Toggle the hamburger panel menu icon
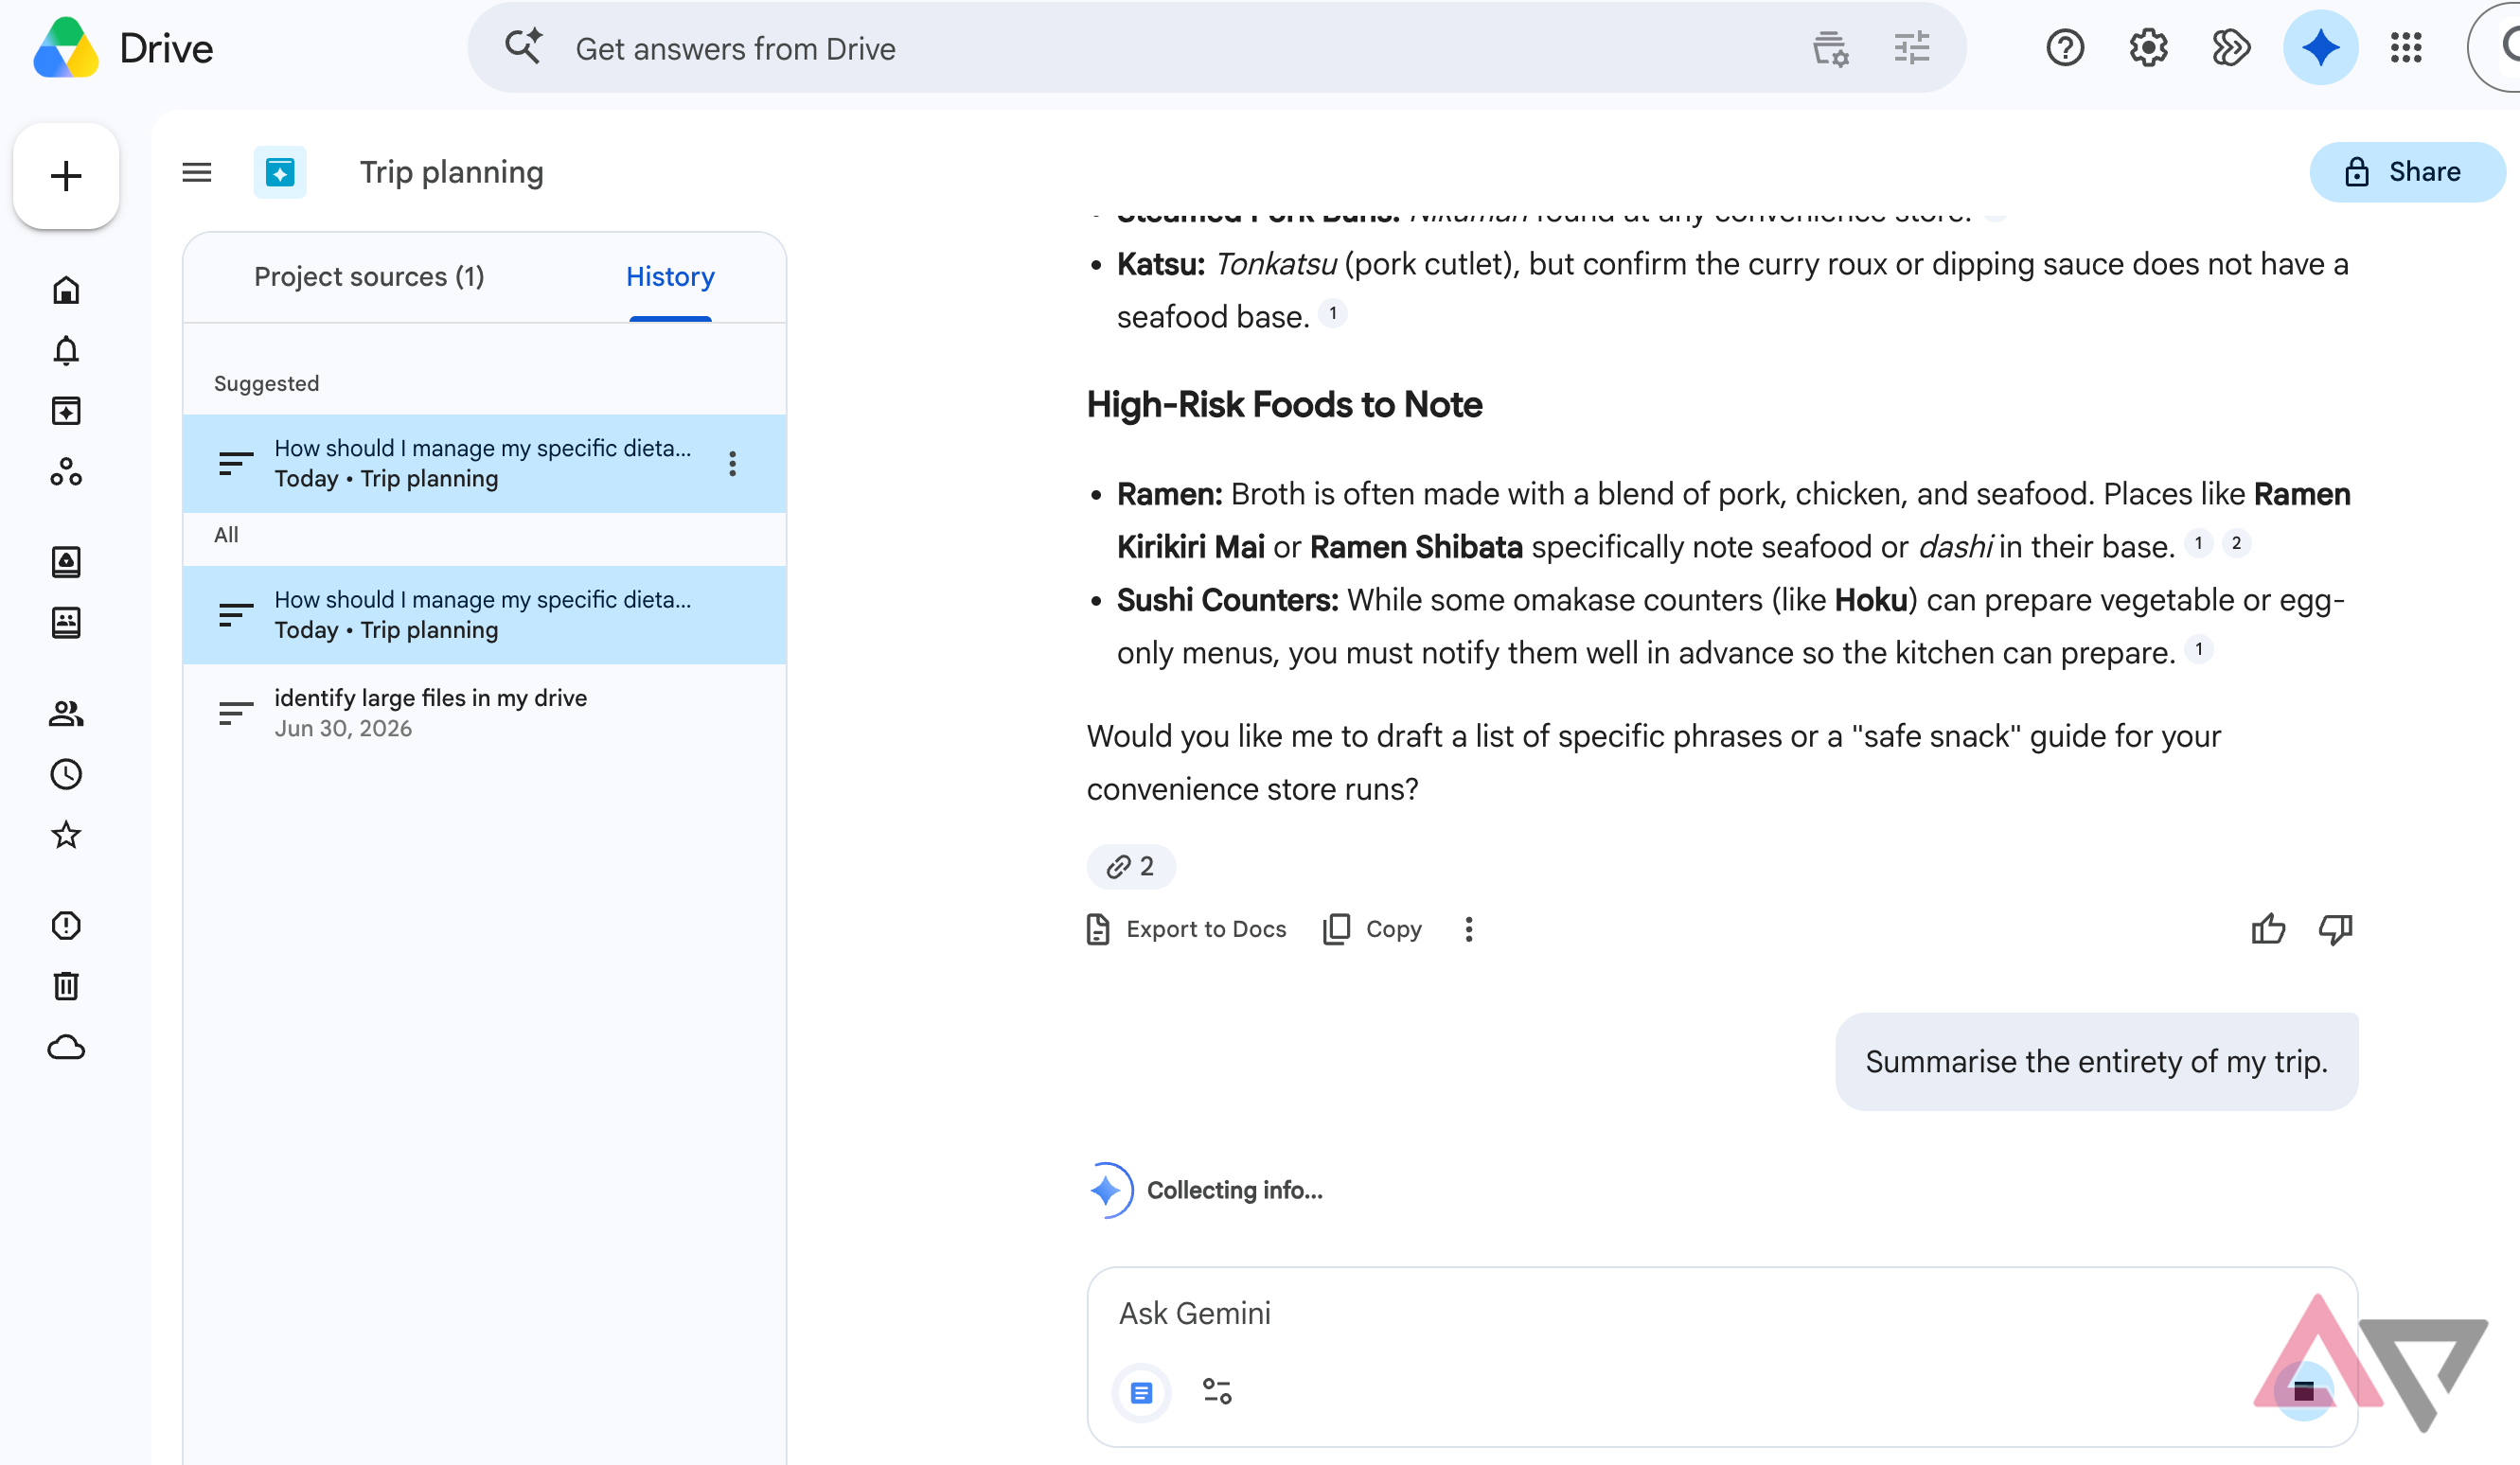Image resolution: width=2520 pixels, height=1465 pixels. (197, 172)
